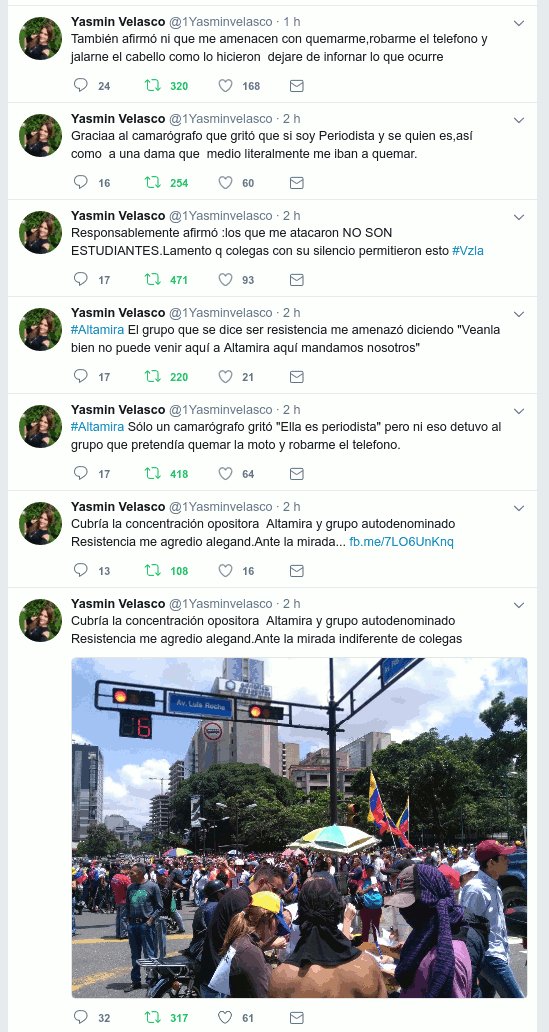Send the 254-retweet tweet via direct message
Image resolution: width=549 pixels, height=1032 pixels.
click(297, 183)
